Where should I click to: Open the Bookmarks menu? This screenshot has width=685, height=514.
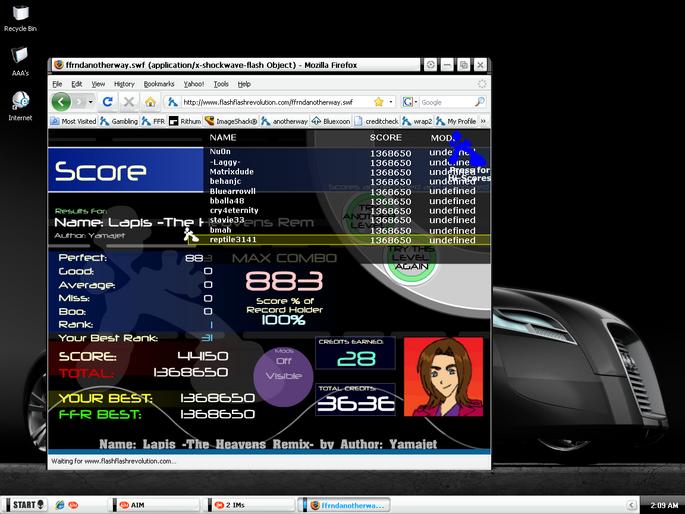159,84
